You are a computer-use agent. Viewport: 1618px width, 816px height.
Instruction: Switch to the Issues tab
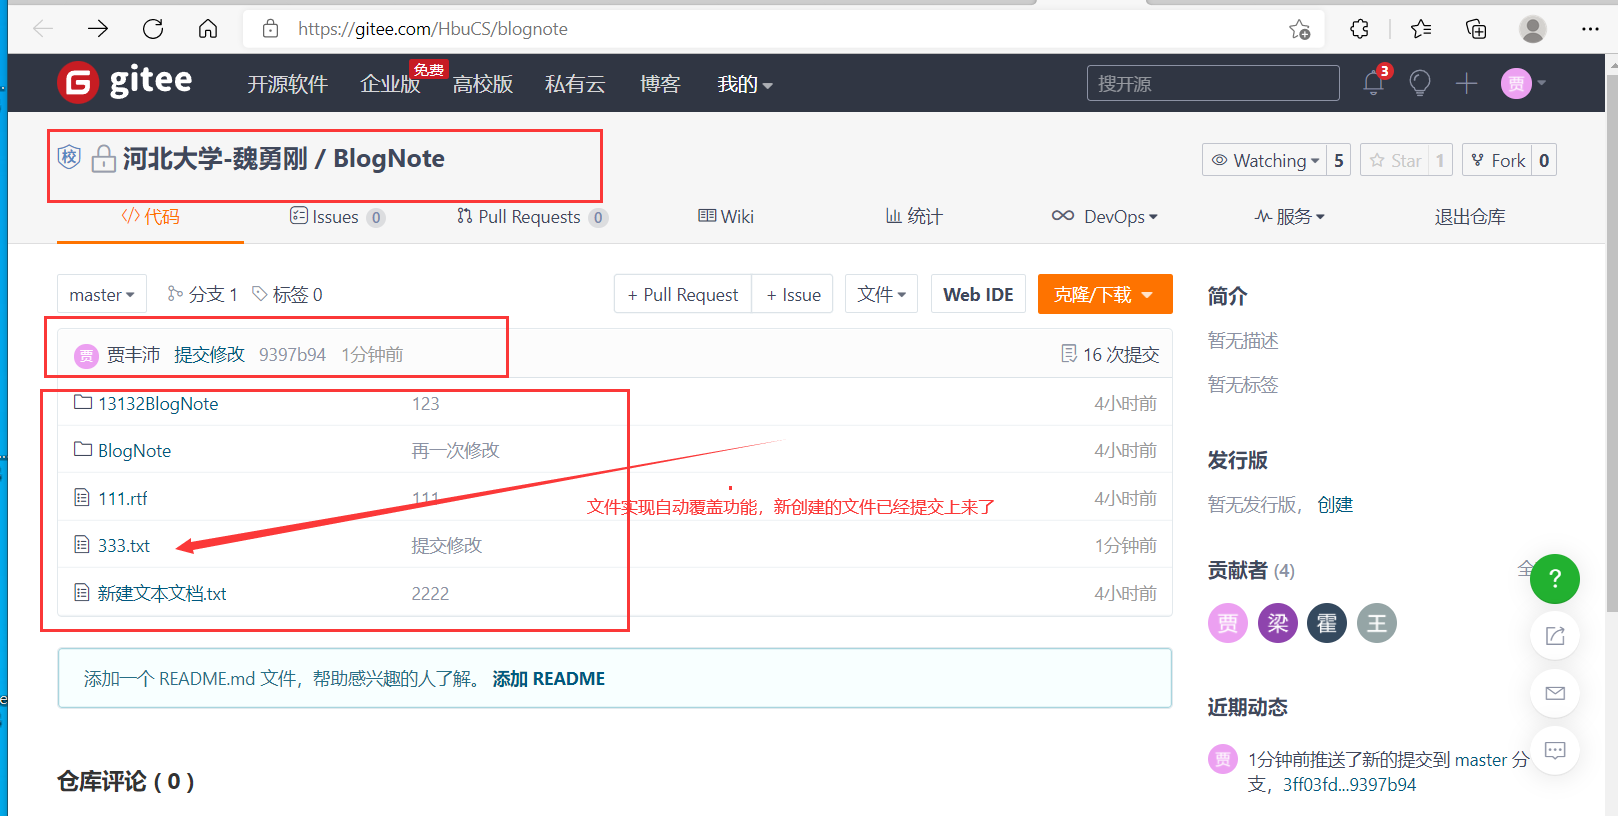point(337,216)
